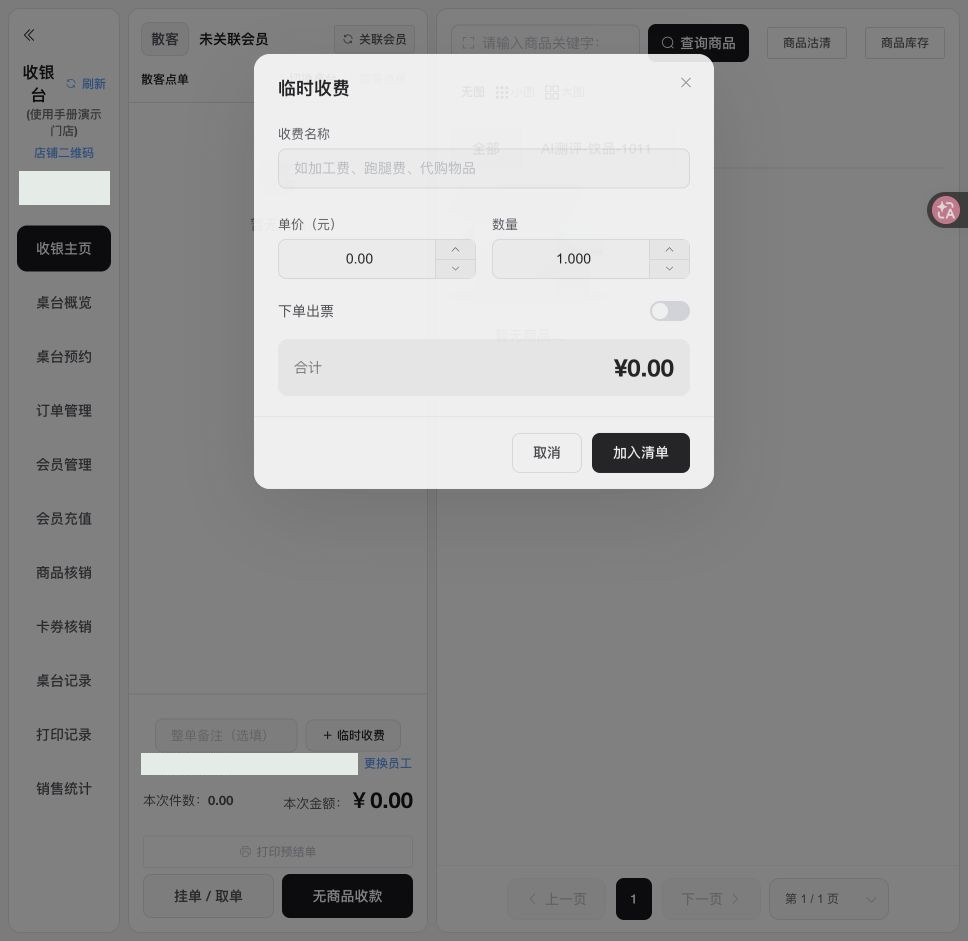968x941 pixels.
Task: Click the 单价 price input
Action: [357, 259]
